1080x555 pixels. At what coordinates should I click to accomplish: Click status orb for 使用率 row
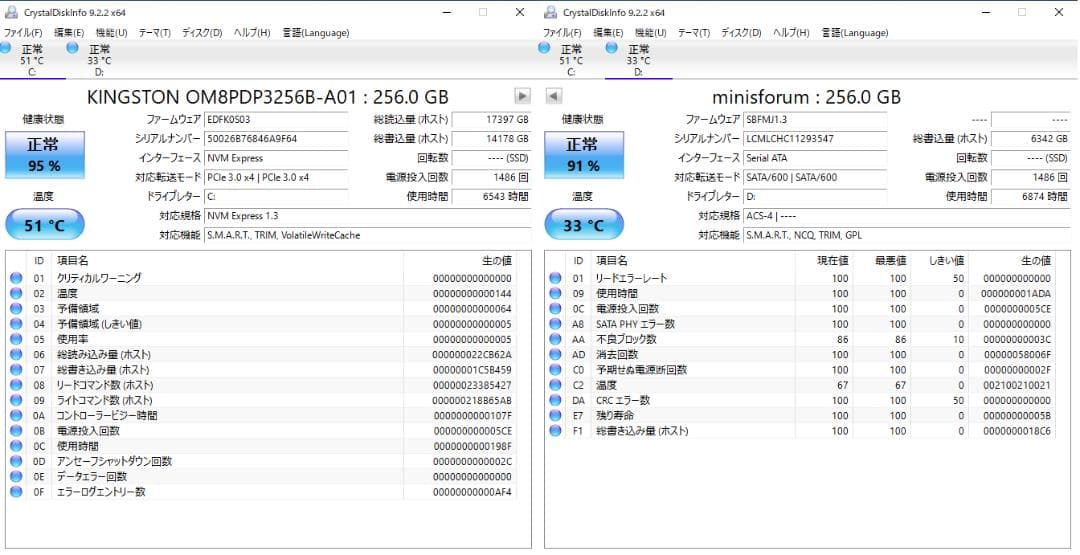tap(16, 339)
